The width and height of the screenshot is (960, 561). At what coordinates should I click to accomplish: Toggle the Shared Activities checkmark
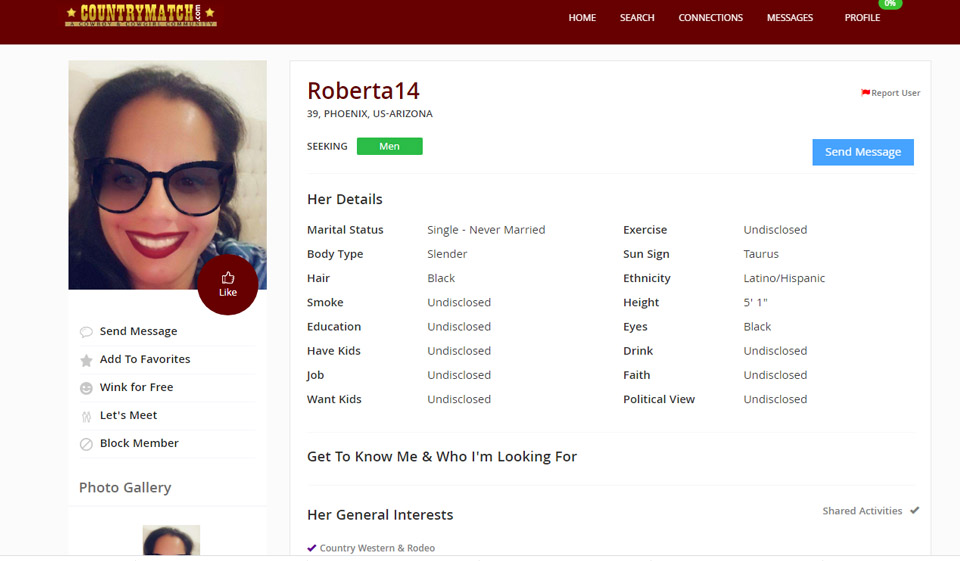914,511
